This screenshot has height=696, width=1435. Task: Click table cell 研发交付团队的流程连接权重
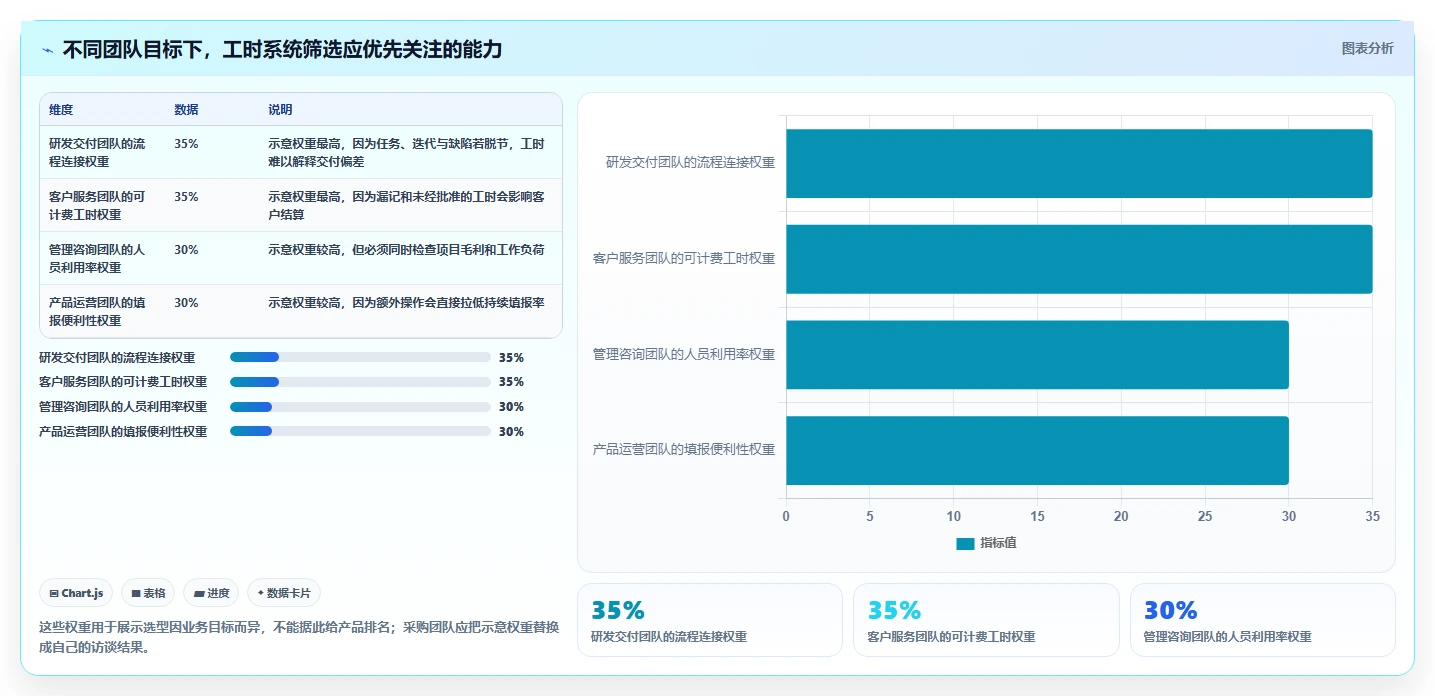[98, 152]
